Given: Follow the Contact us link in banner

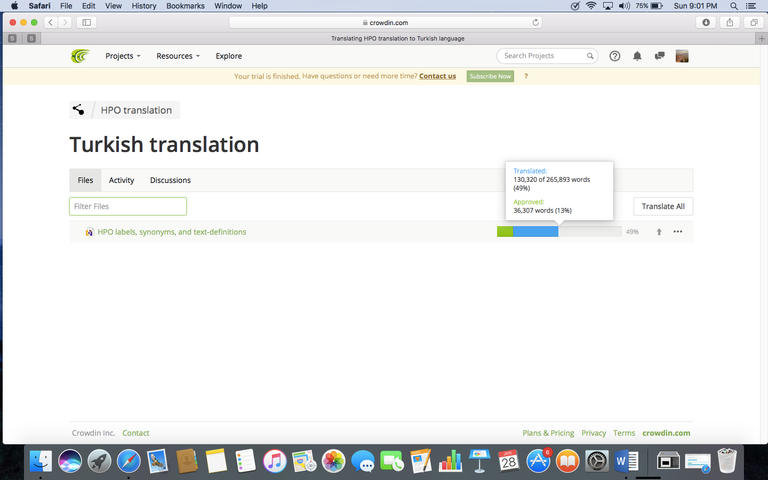Looking at the screenshot, I should 437,76.
